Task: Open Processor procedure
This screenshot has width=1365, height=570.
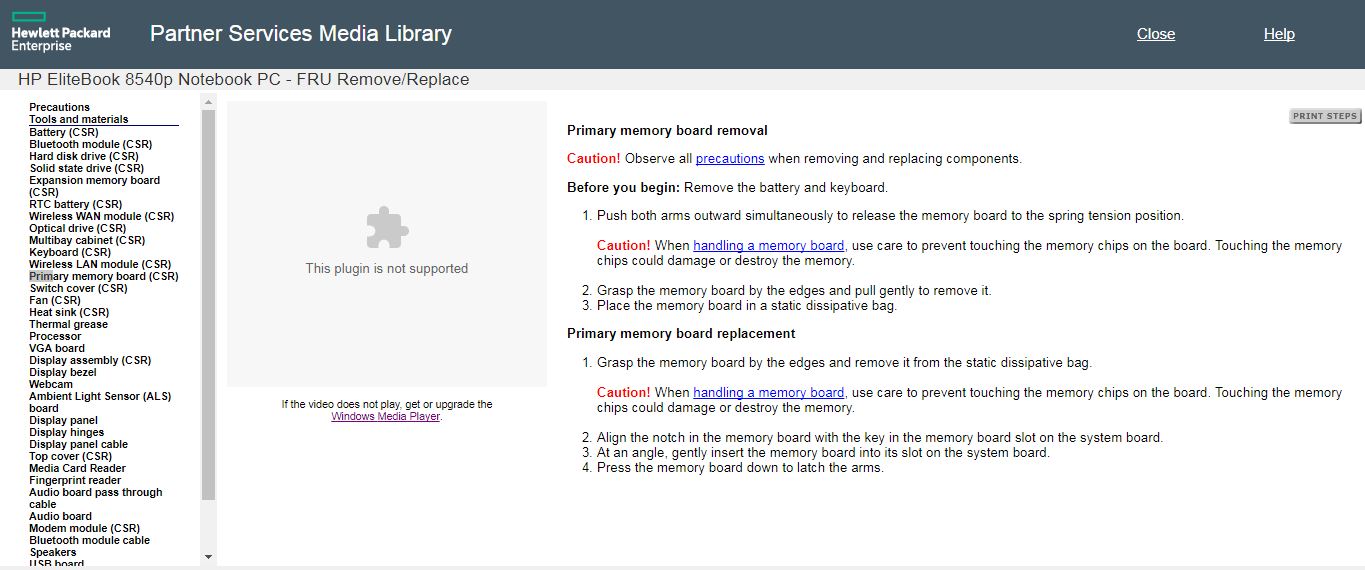Action: [55, 336]
